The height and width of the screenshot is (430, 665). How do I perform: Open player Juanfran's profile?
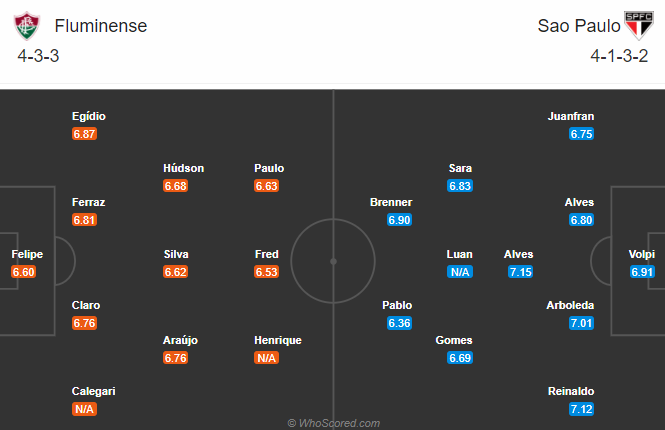point(570,116)
